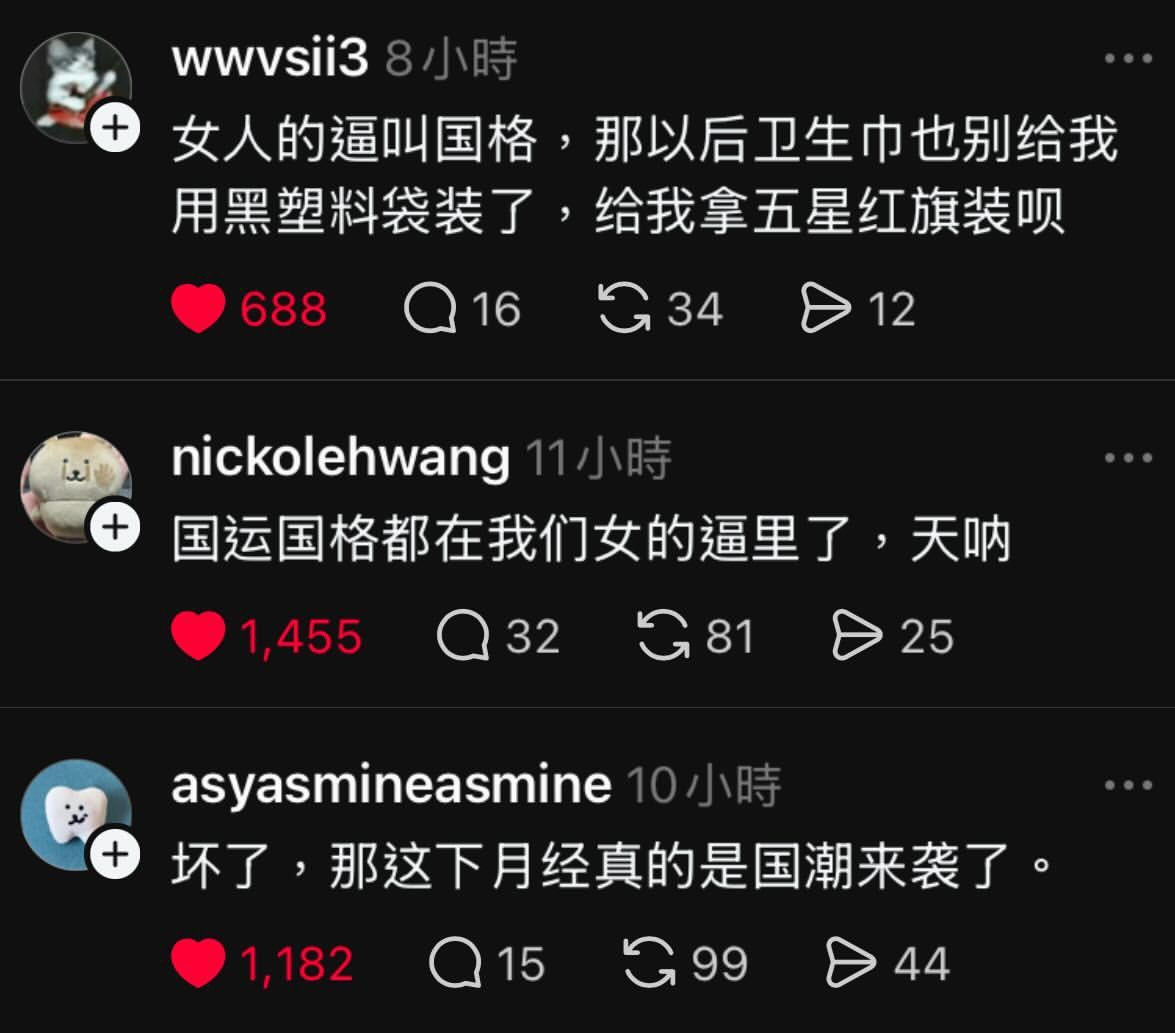Share asyasmineasmine post with send icon
This screenshot has width=1175, height=1033.
tap(851, 963)
